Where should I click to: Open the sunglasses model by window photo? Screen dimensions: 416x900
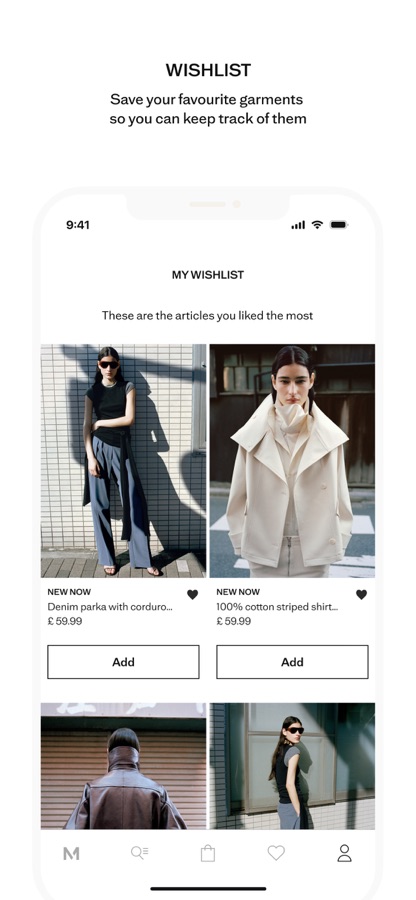[292, 766]
